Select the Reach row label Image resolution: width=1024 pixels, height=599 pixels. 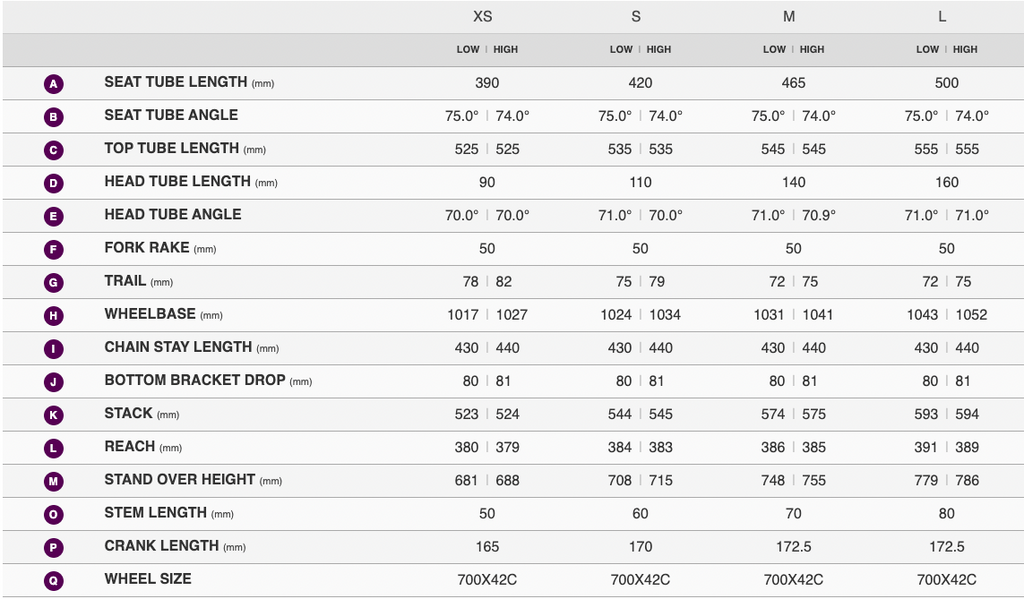tap(130, 446)
